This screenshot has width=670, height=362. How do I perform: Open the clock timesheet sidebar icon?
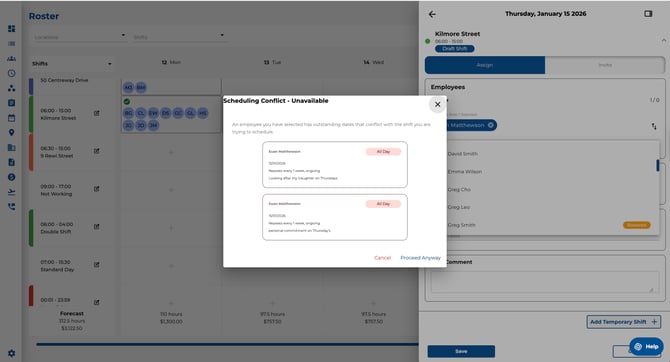coord(12,73)
